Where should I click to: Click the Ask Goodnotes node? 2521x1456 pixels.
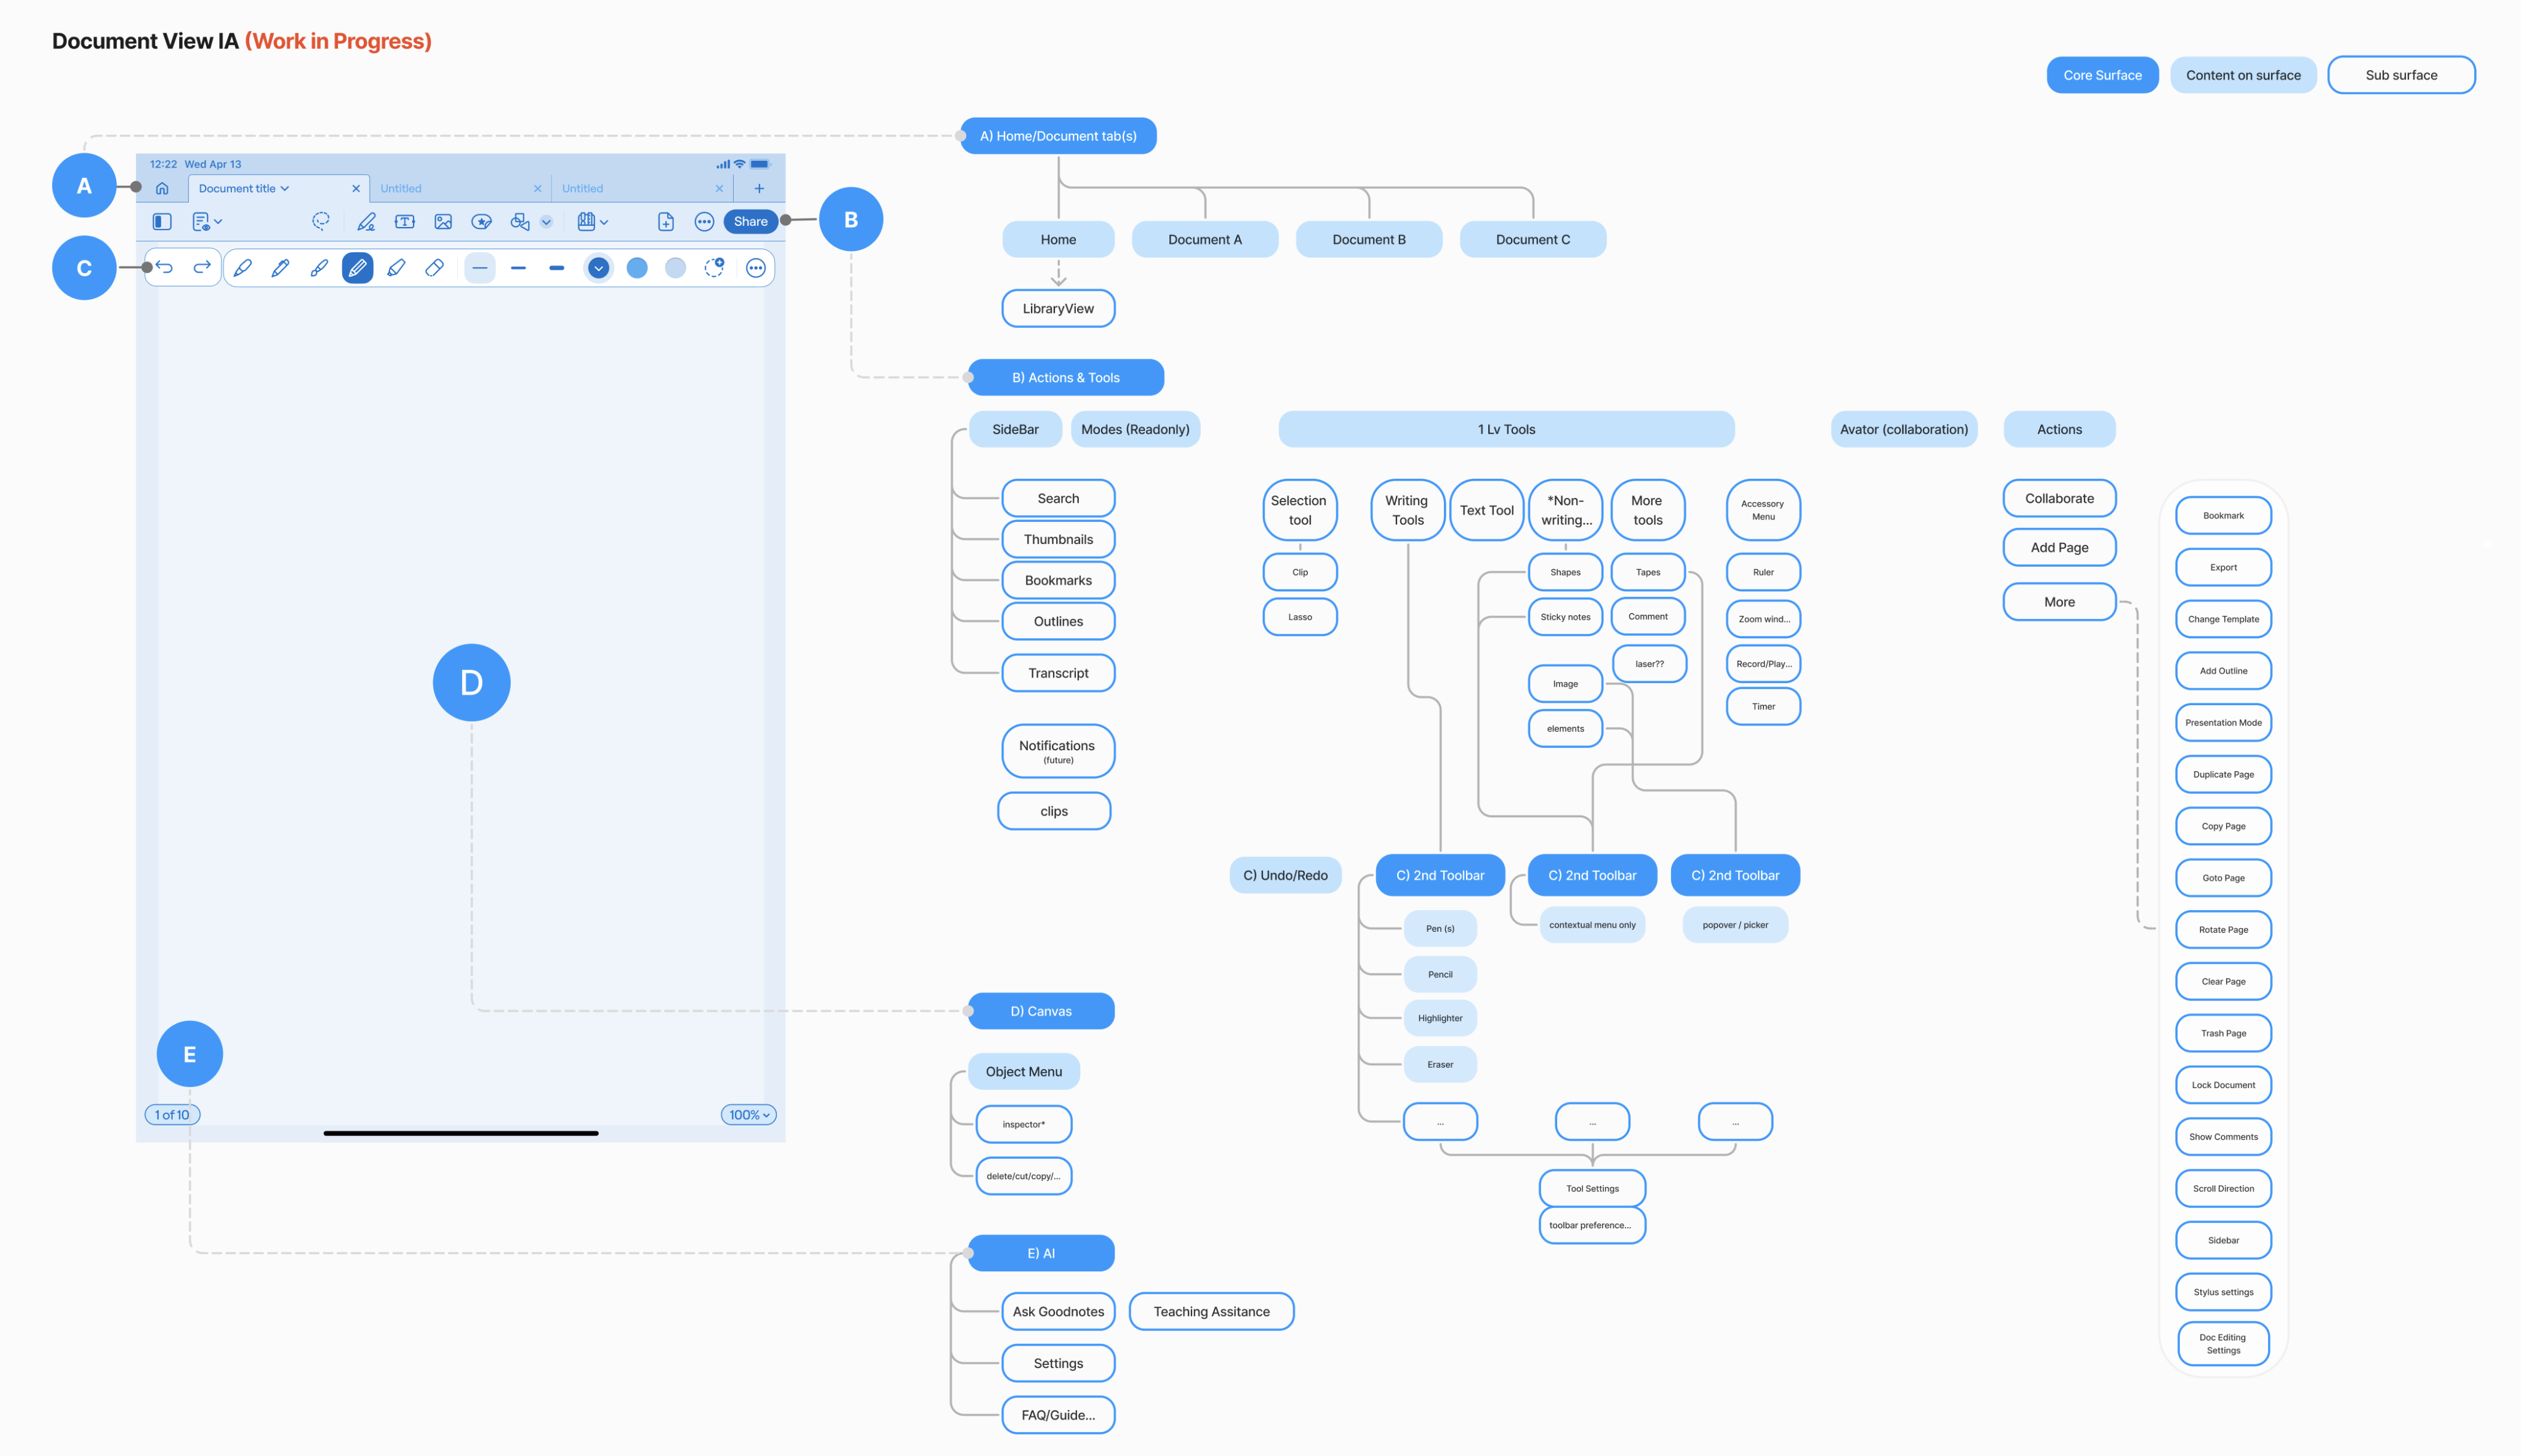coord(1058,1312)
